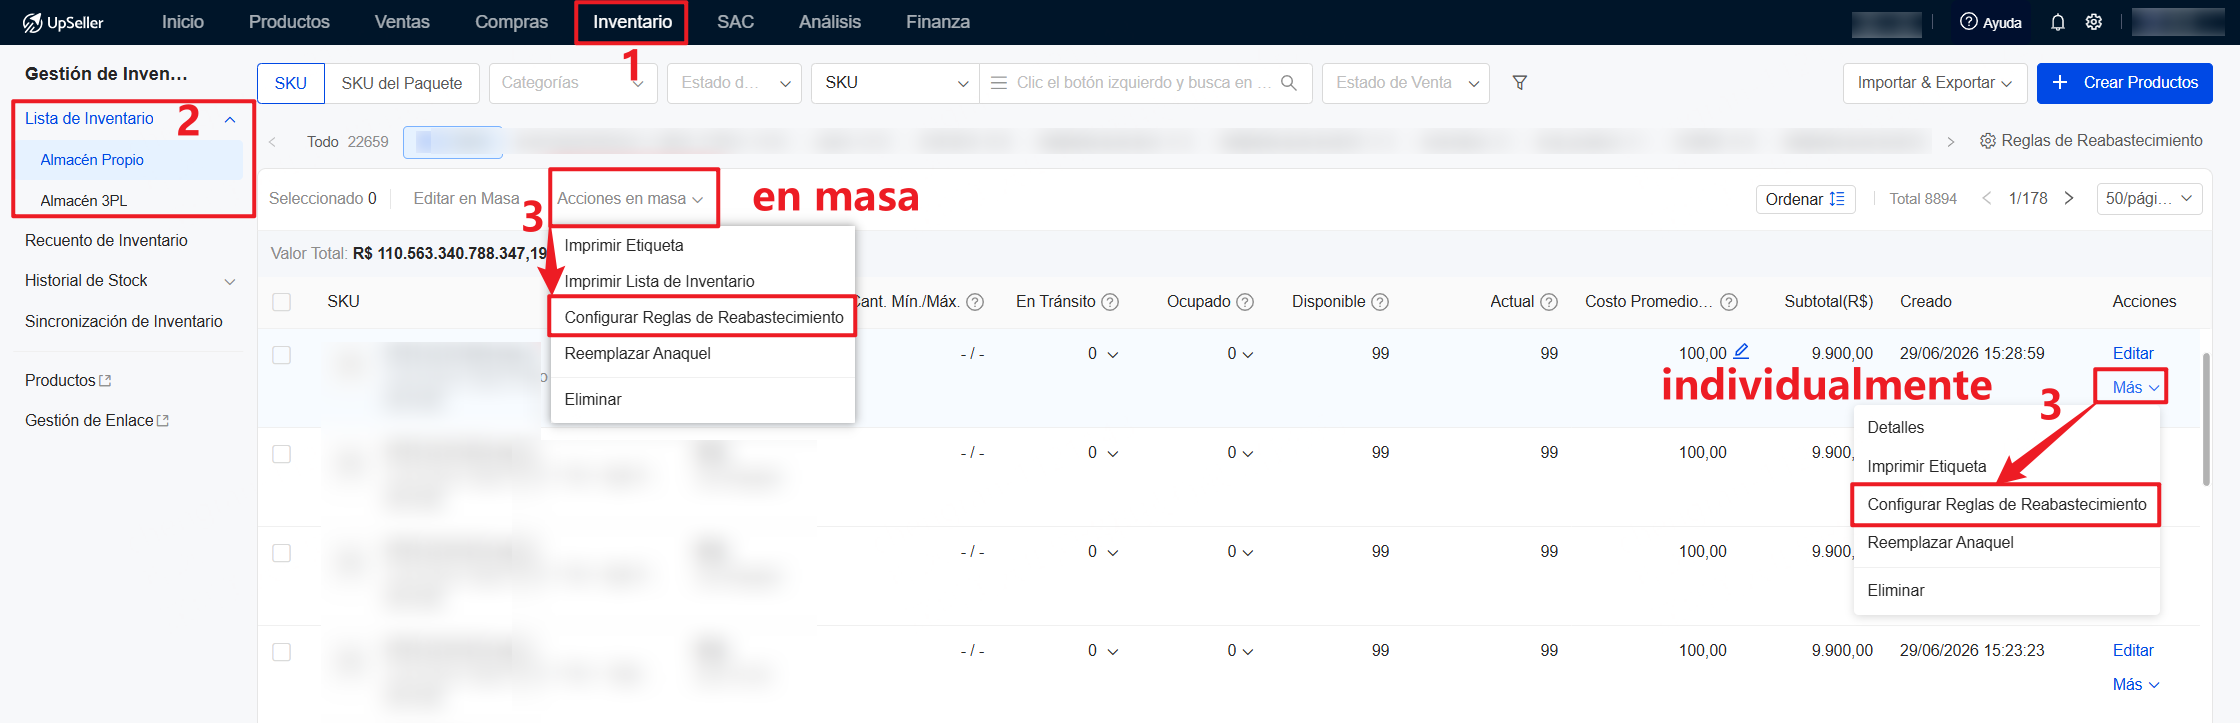Check the first row checkbox
This screenshot has height=723, width=2240.
pos(282,355)
